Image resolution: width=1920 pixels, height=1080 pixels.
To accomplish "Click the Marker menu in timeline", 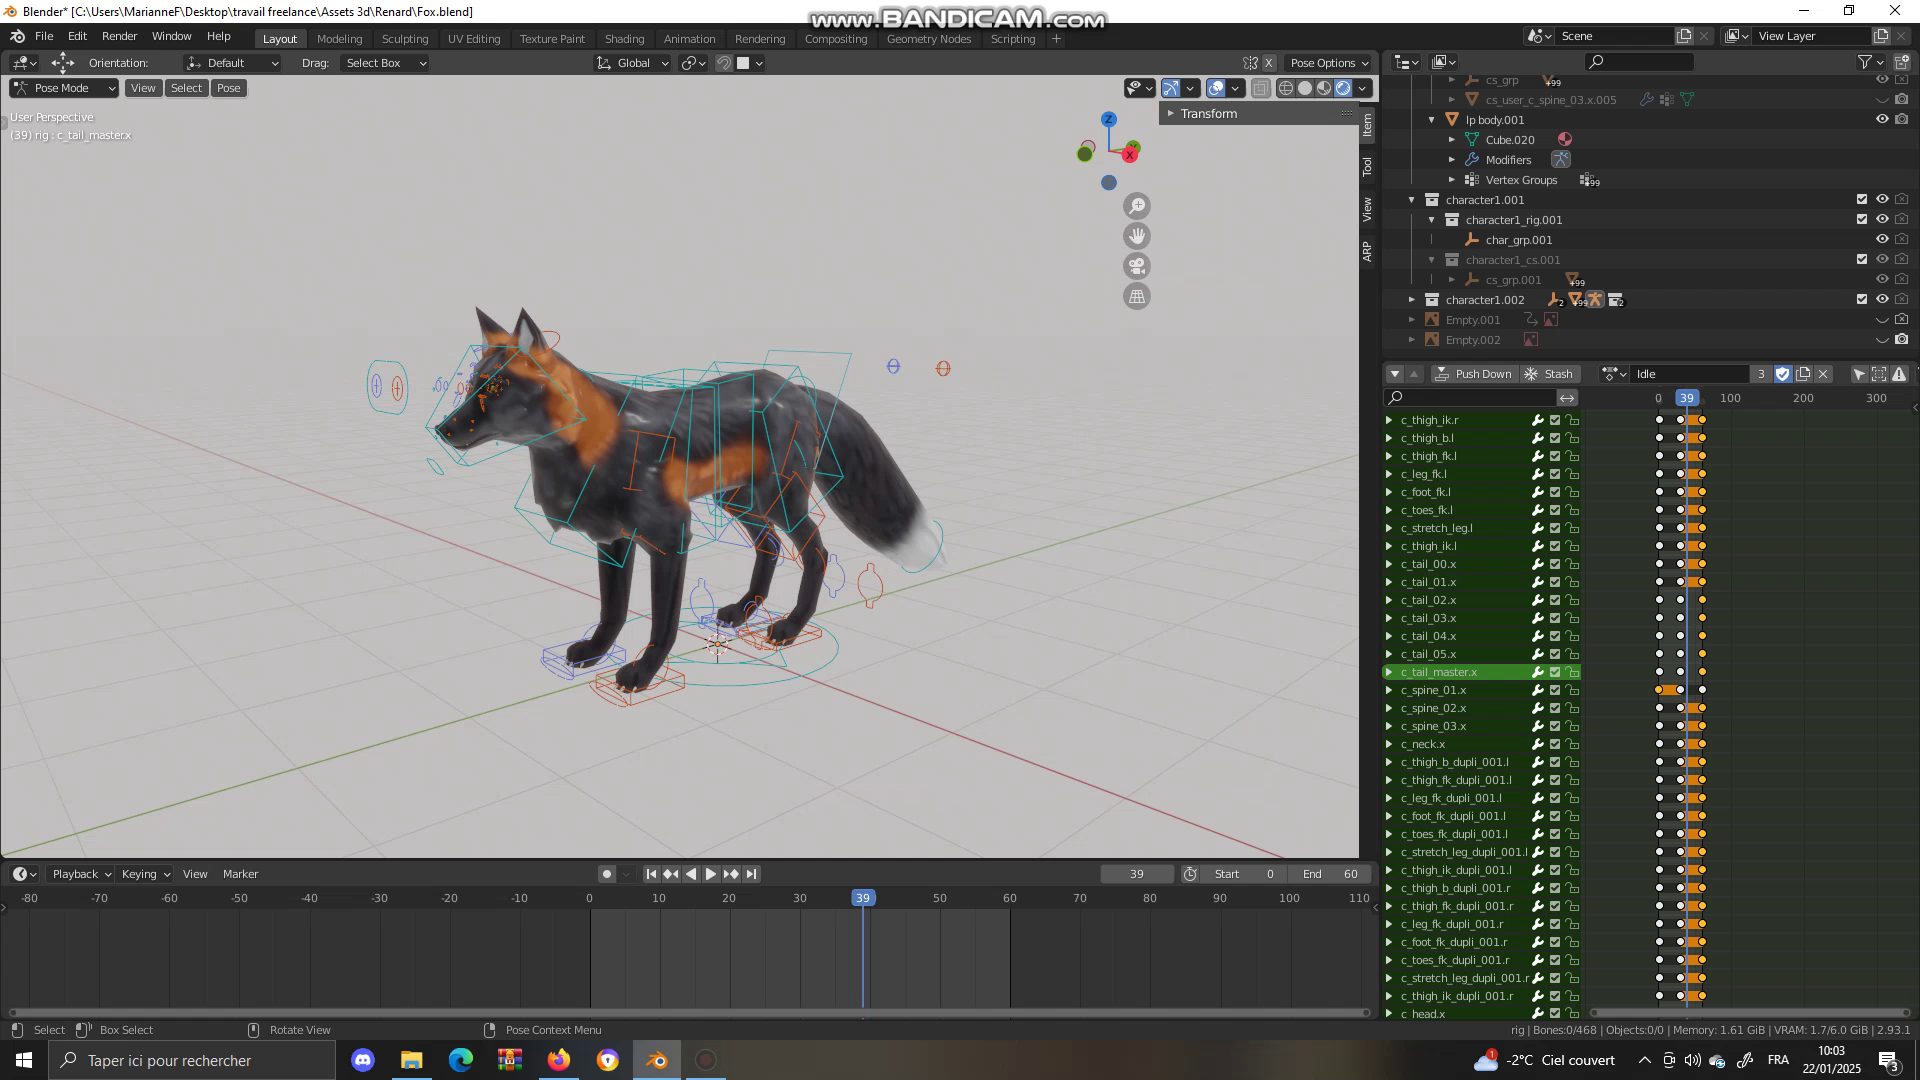I will [240, 874].
